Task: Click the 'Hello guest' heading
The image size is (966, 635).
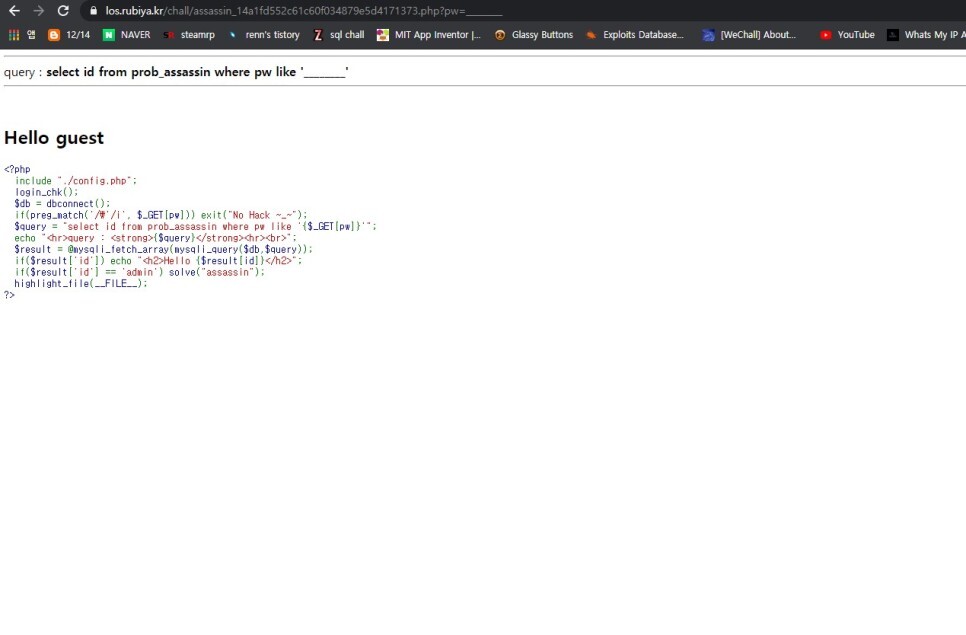Action: coord(54,138)
